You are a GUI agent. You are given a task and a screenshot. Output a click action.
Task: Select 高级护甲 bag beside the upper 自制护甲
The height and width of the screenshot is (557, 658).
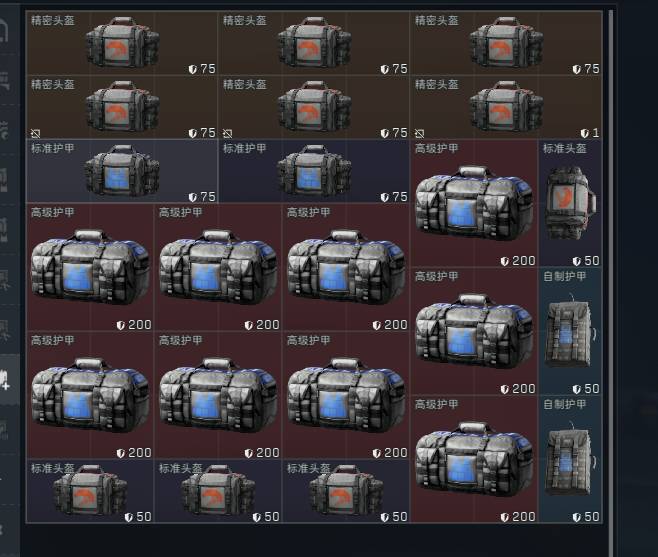(x=474, y=332)
